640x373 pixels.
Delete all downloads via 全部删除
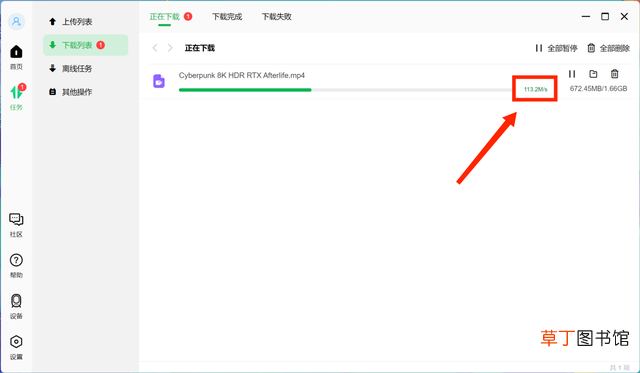coord(609,48)
